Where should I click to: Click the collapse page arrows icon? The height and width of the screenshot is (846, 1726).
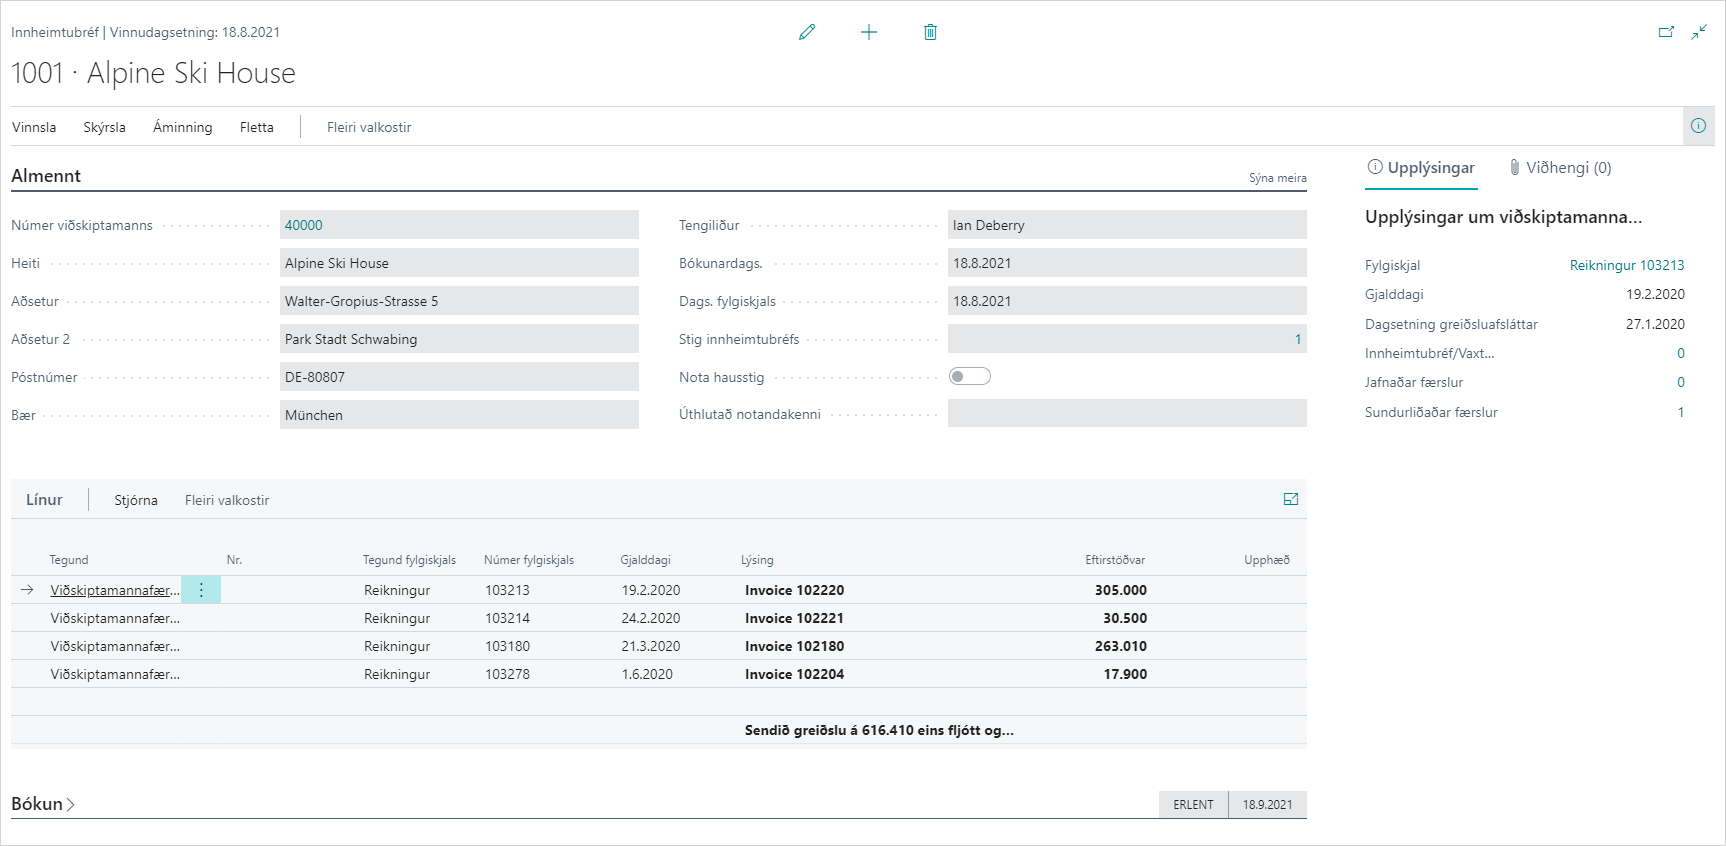1699,32
